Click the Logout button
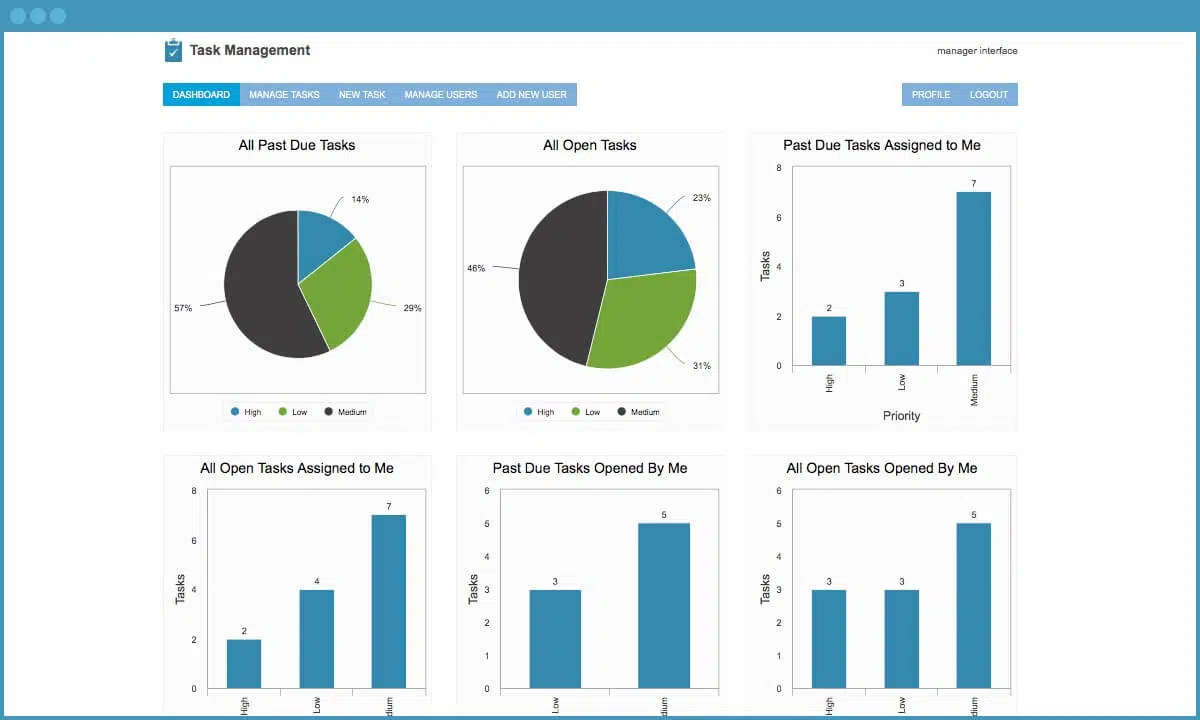Image resolution: width=1200 pixels, height=720 pixels. point(988,95)
